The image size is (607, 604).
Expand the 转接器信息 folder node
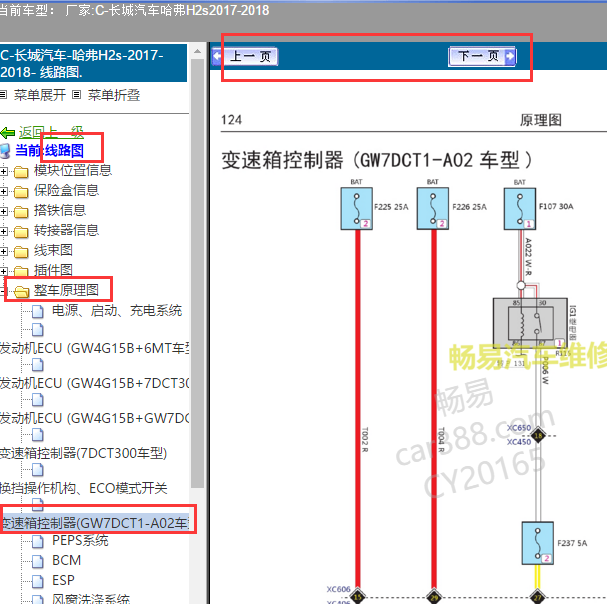pyautogui.click(x=3, y=232)
